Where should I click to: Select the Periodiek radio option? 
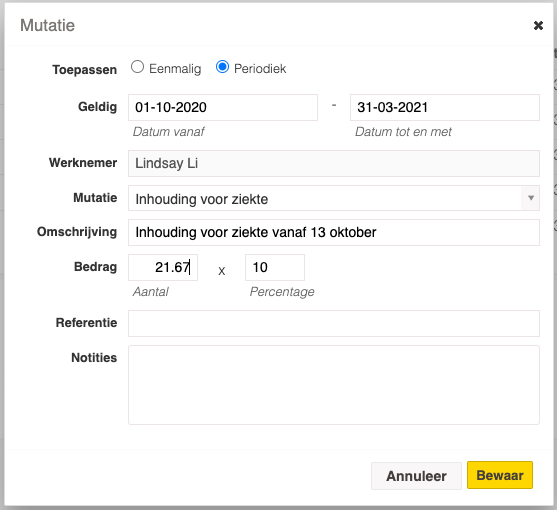tap(222, 67)
